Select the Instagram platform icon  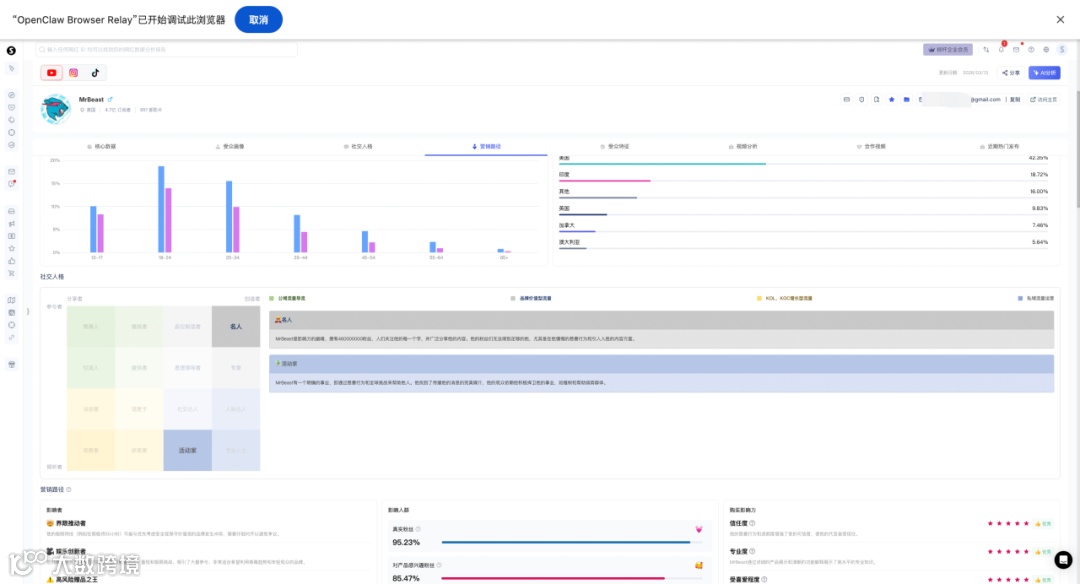(x=74, y=72)
